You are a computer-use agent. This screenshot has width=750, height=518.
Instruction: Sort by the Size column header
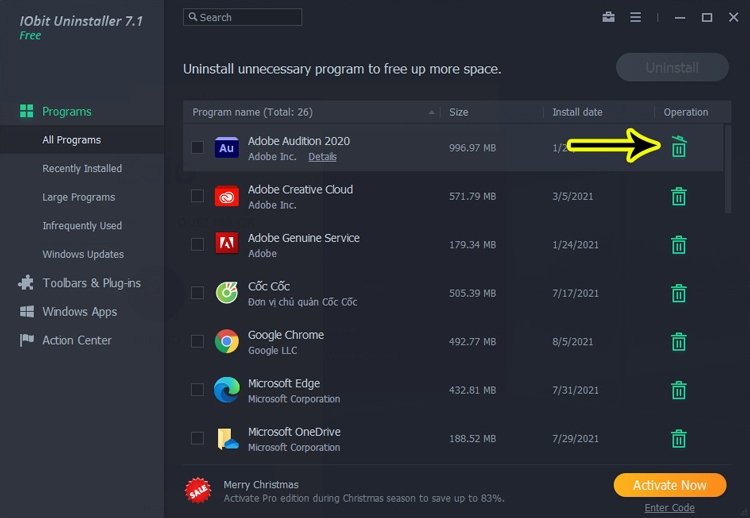point(458,112)
